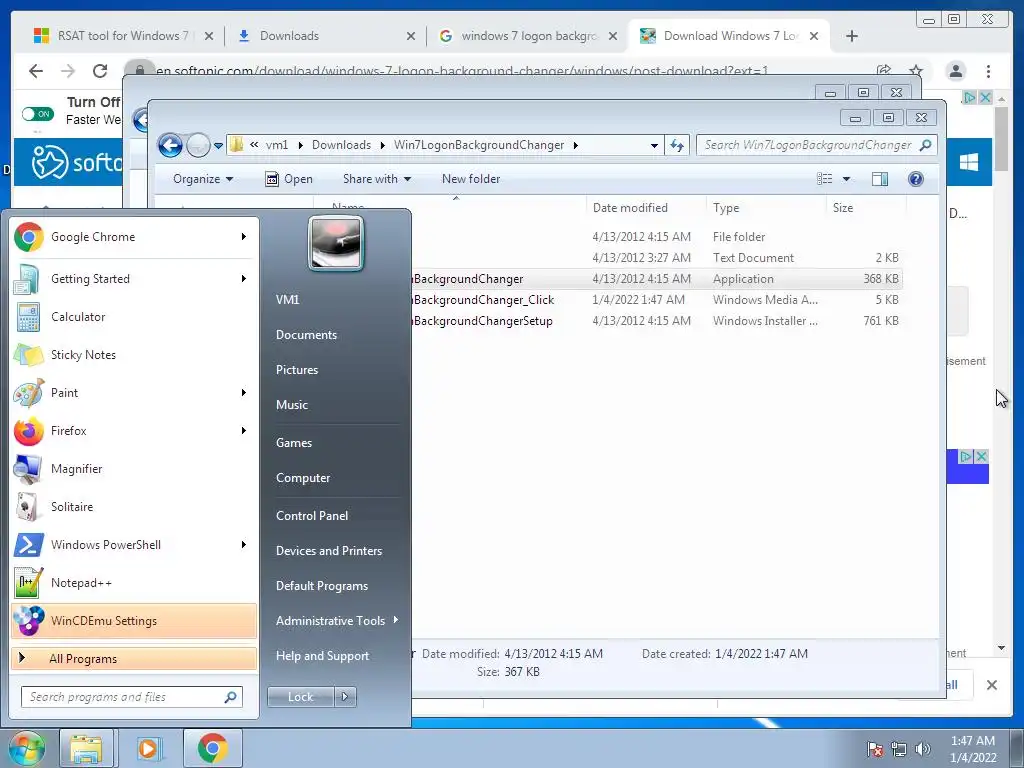The image size is (1024, 768).
Task: Click New folder in Explorer toolbar
Action: tap(471, 179)
